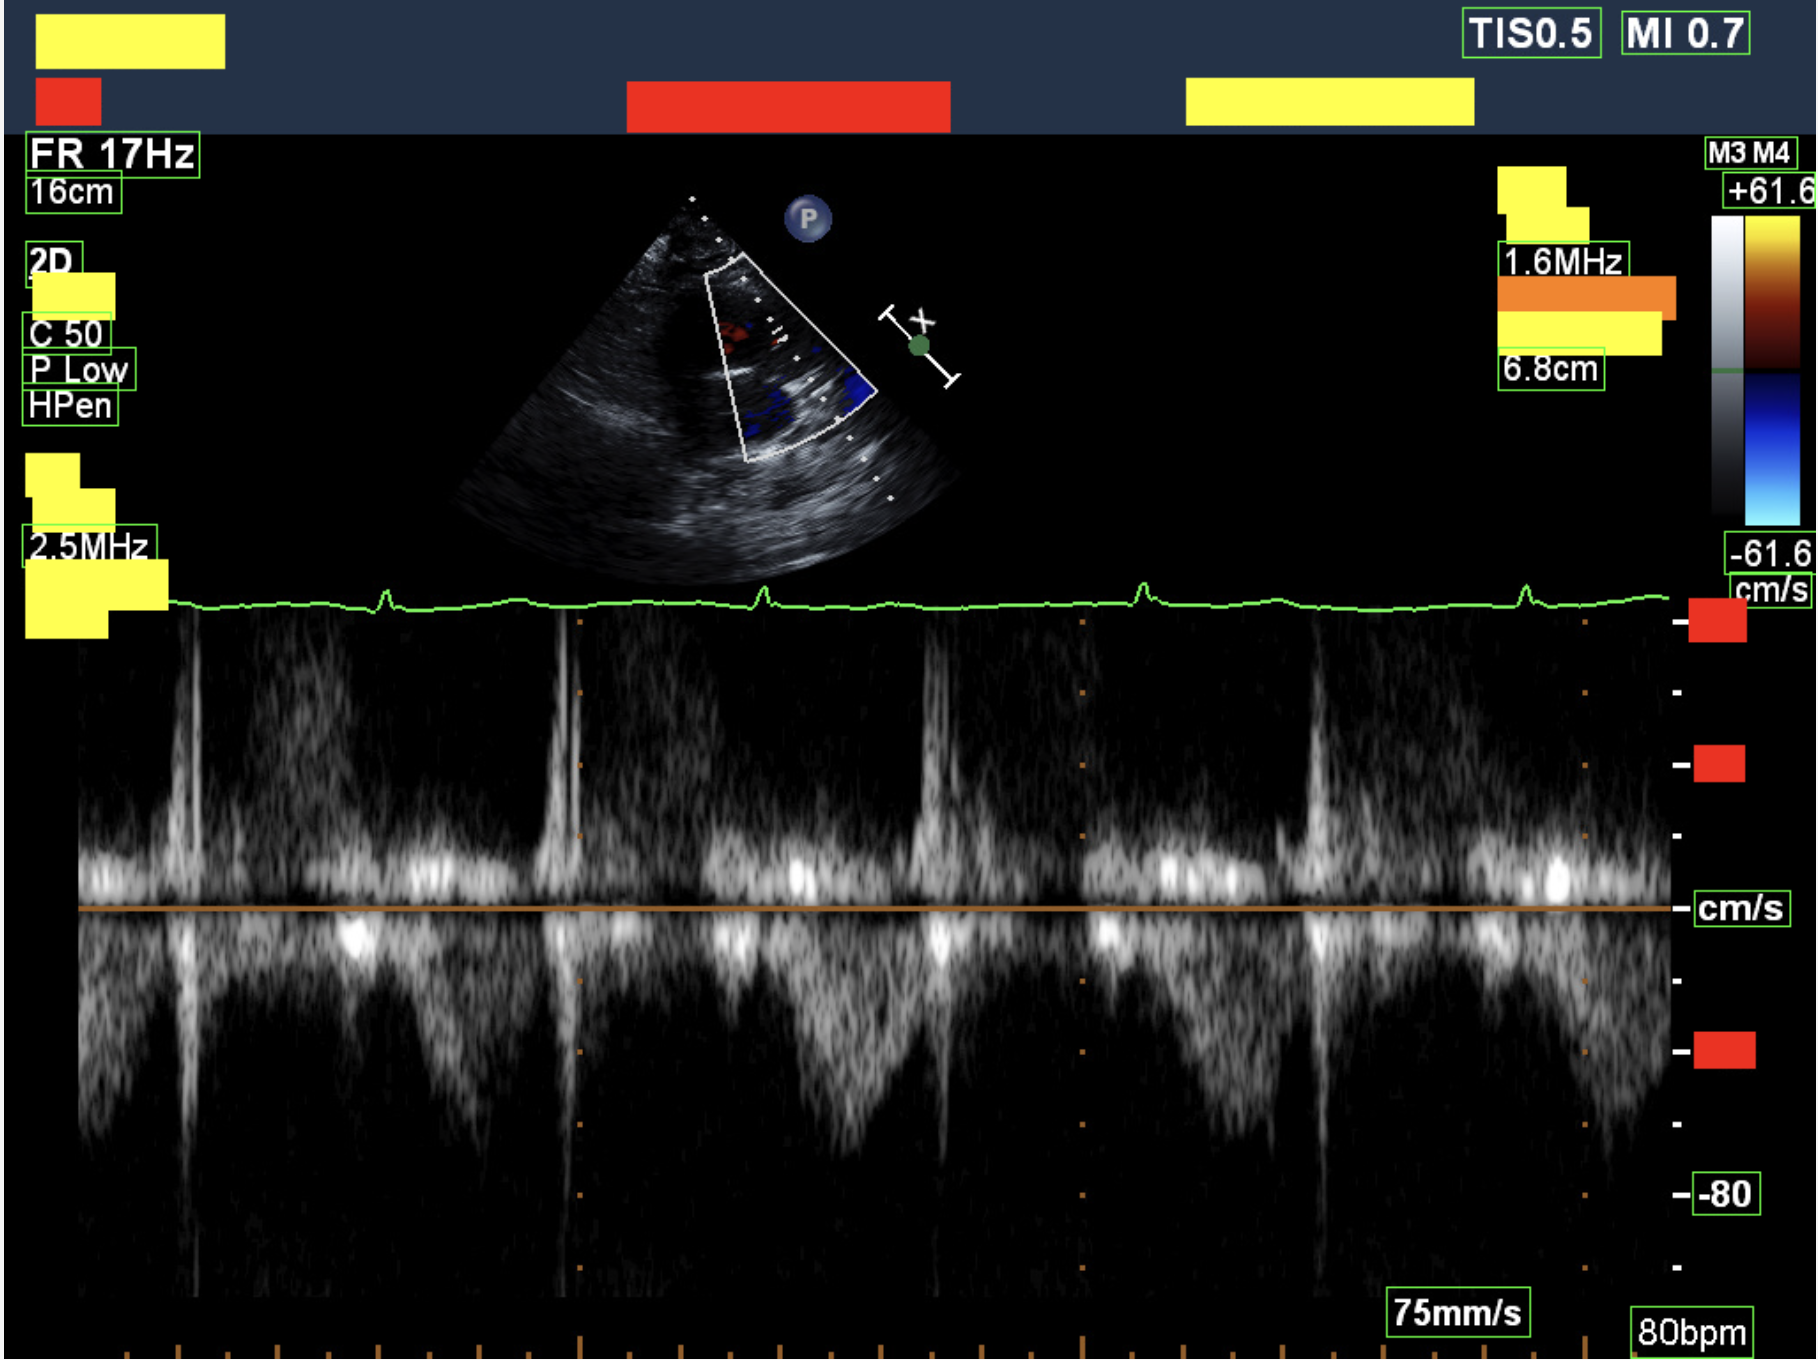Open the M3 M4 transducer selector
This screenshot has width=1818, height=1360.
pyautogui.click(x=1750, y=155)
